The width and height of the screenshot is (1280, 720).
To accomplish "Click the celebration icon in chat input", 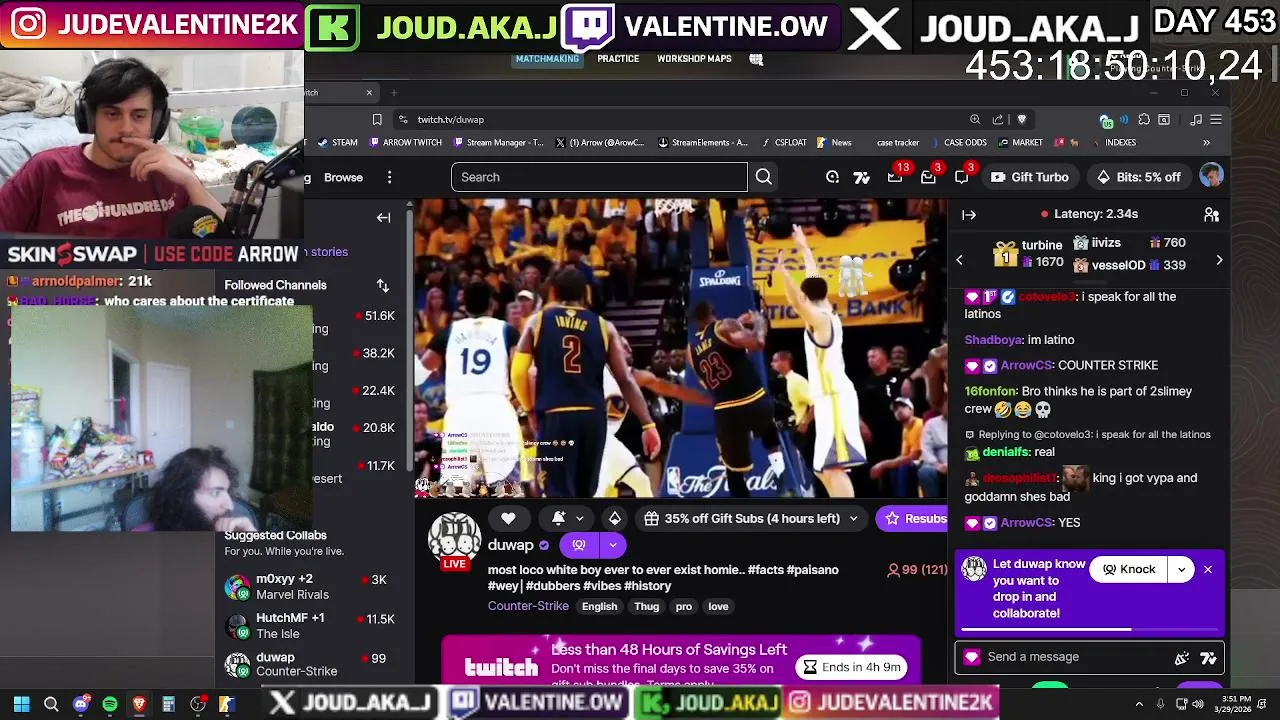I will (x=1182, y=657).
